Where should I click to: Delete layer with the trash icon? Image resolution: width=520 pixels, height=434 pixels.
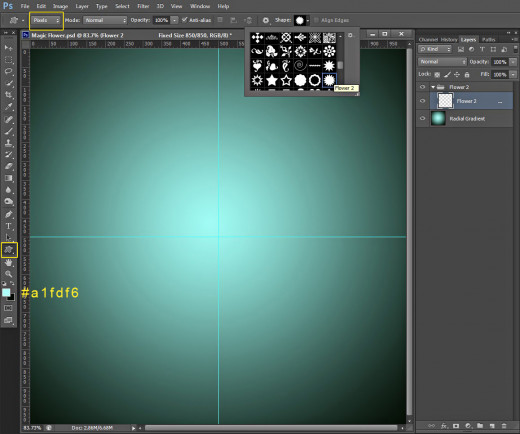[x=504, y=426]
